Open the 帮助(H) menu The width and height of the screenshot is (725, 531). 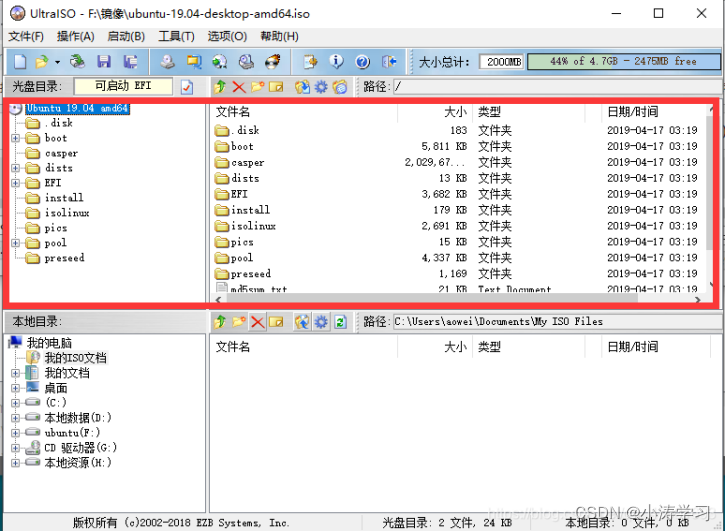click(279, 36)
